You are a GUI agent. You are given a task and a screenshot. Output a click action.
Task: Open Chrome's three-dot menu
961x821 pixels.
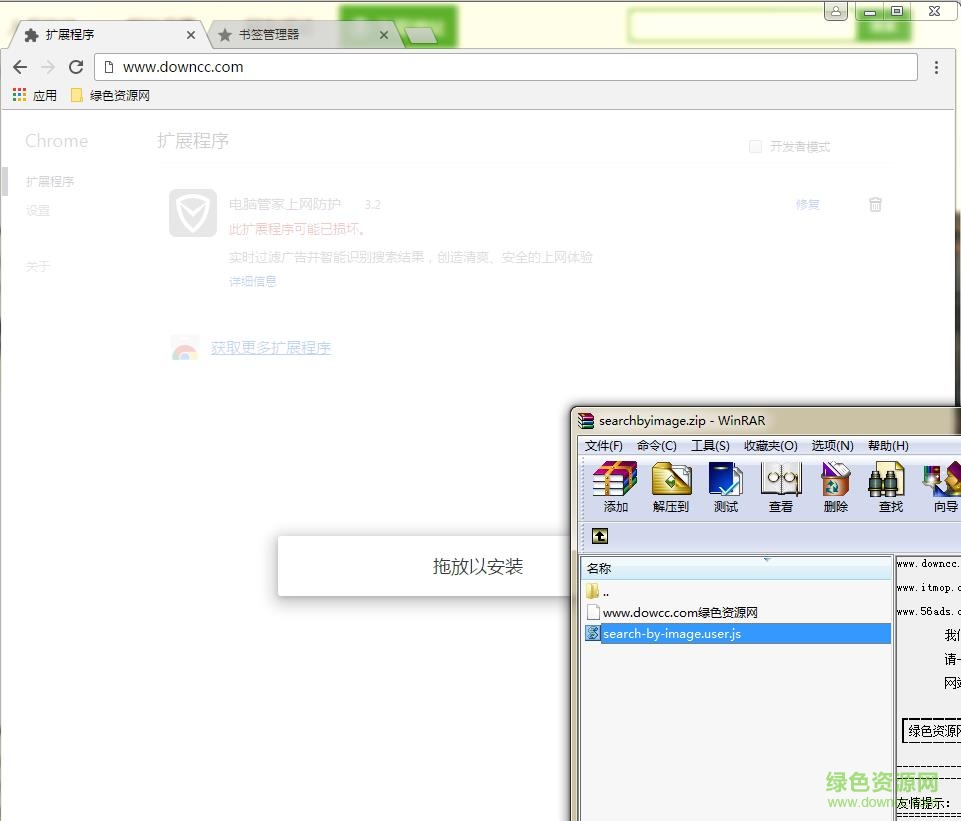coord(937,67)
